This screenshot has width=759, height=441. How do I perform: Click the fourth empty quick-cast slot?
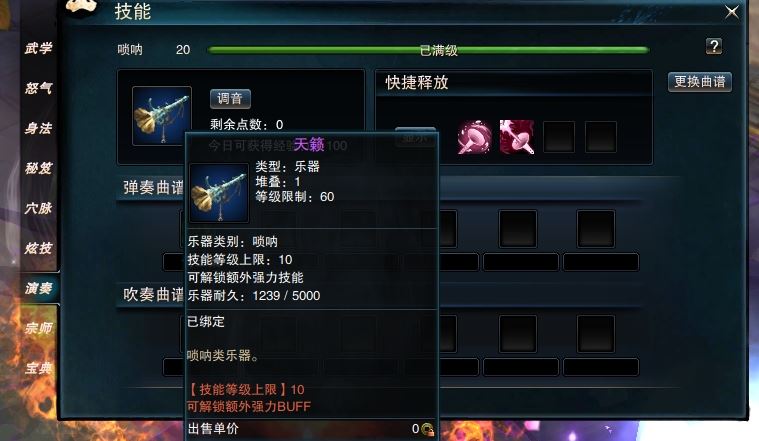(x=601, y=137)
